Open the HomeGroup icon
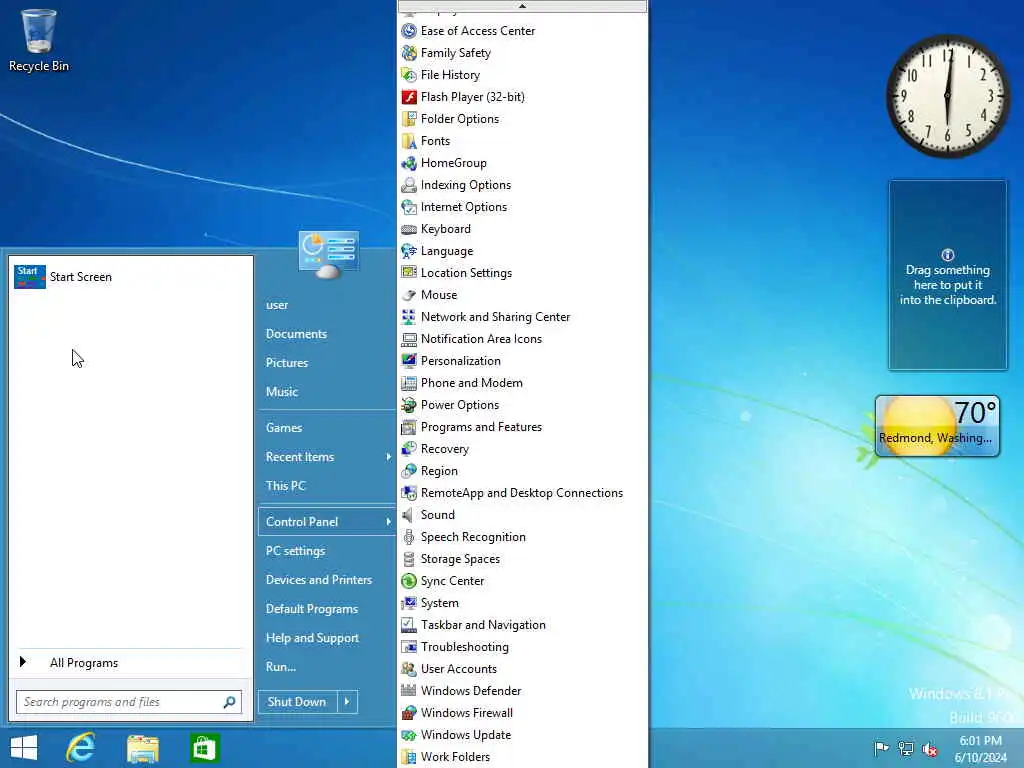The width and height of the screenshot is (1024, 768). point(409,163)
